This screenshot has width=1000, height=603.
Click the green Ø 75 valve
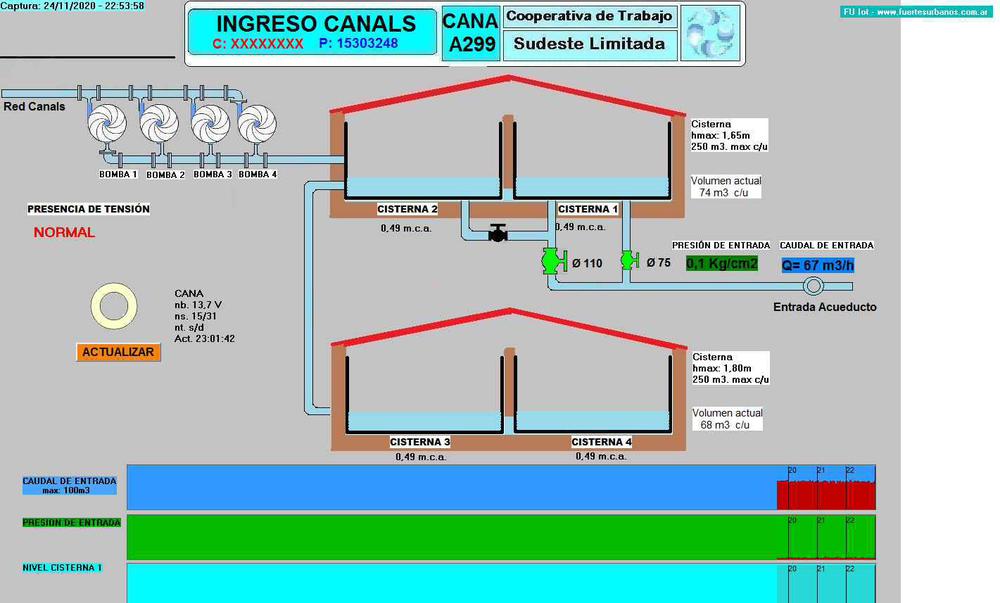pos(629,260)
